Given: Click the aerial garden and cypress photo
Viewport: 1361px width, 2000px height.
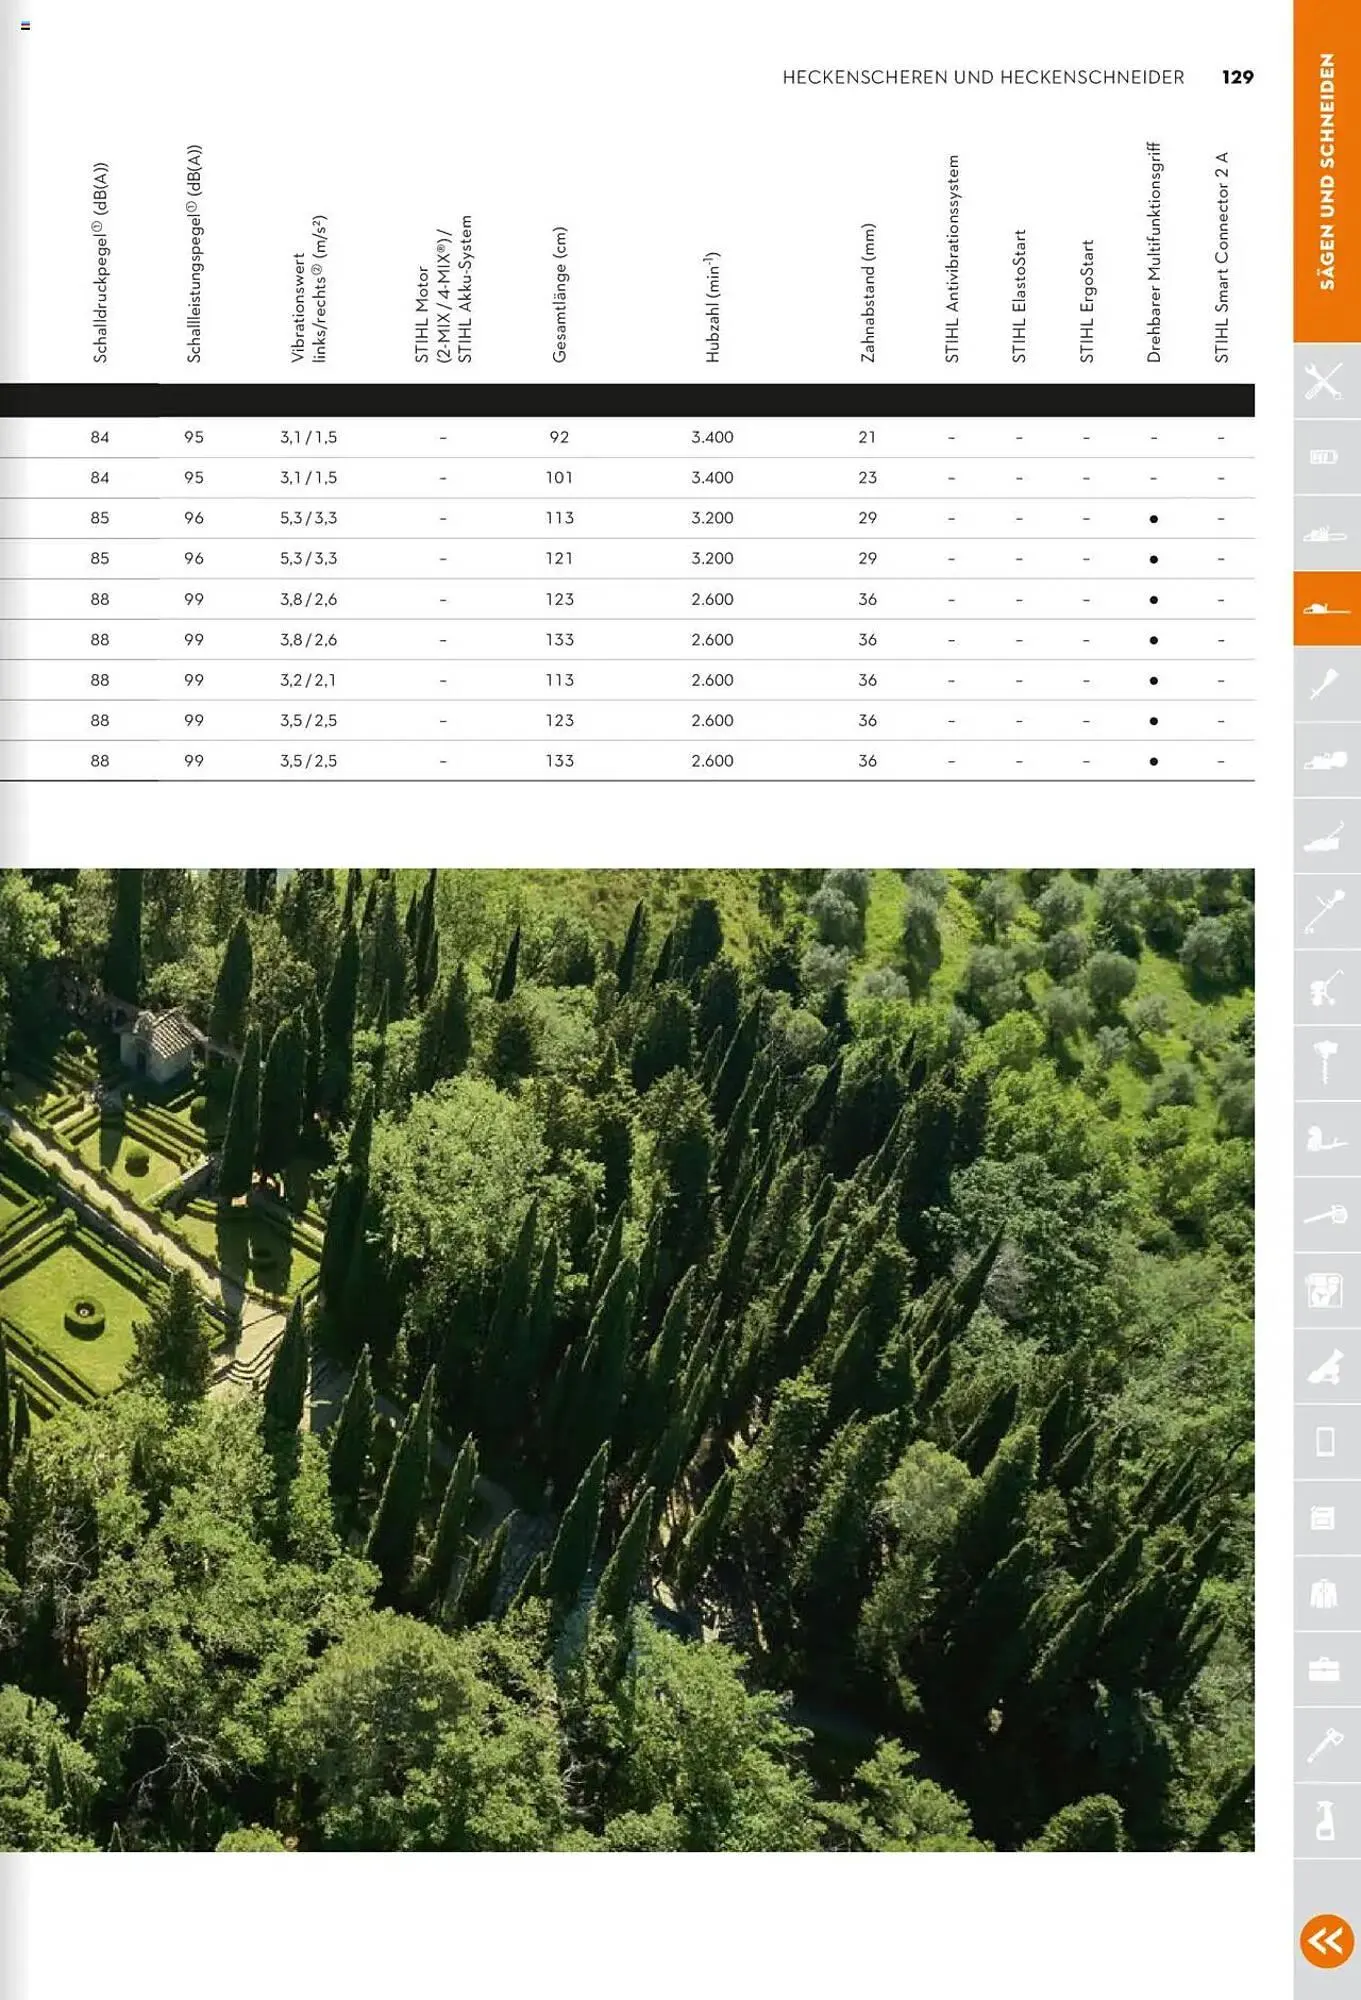Looking at the screenshot, I should point(627,1360).
